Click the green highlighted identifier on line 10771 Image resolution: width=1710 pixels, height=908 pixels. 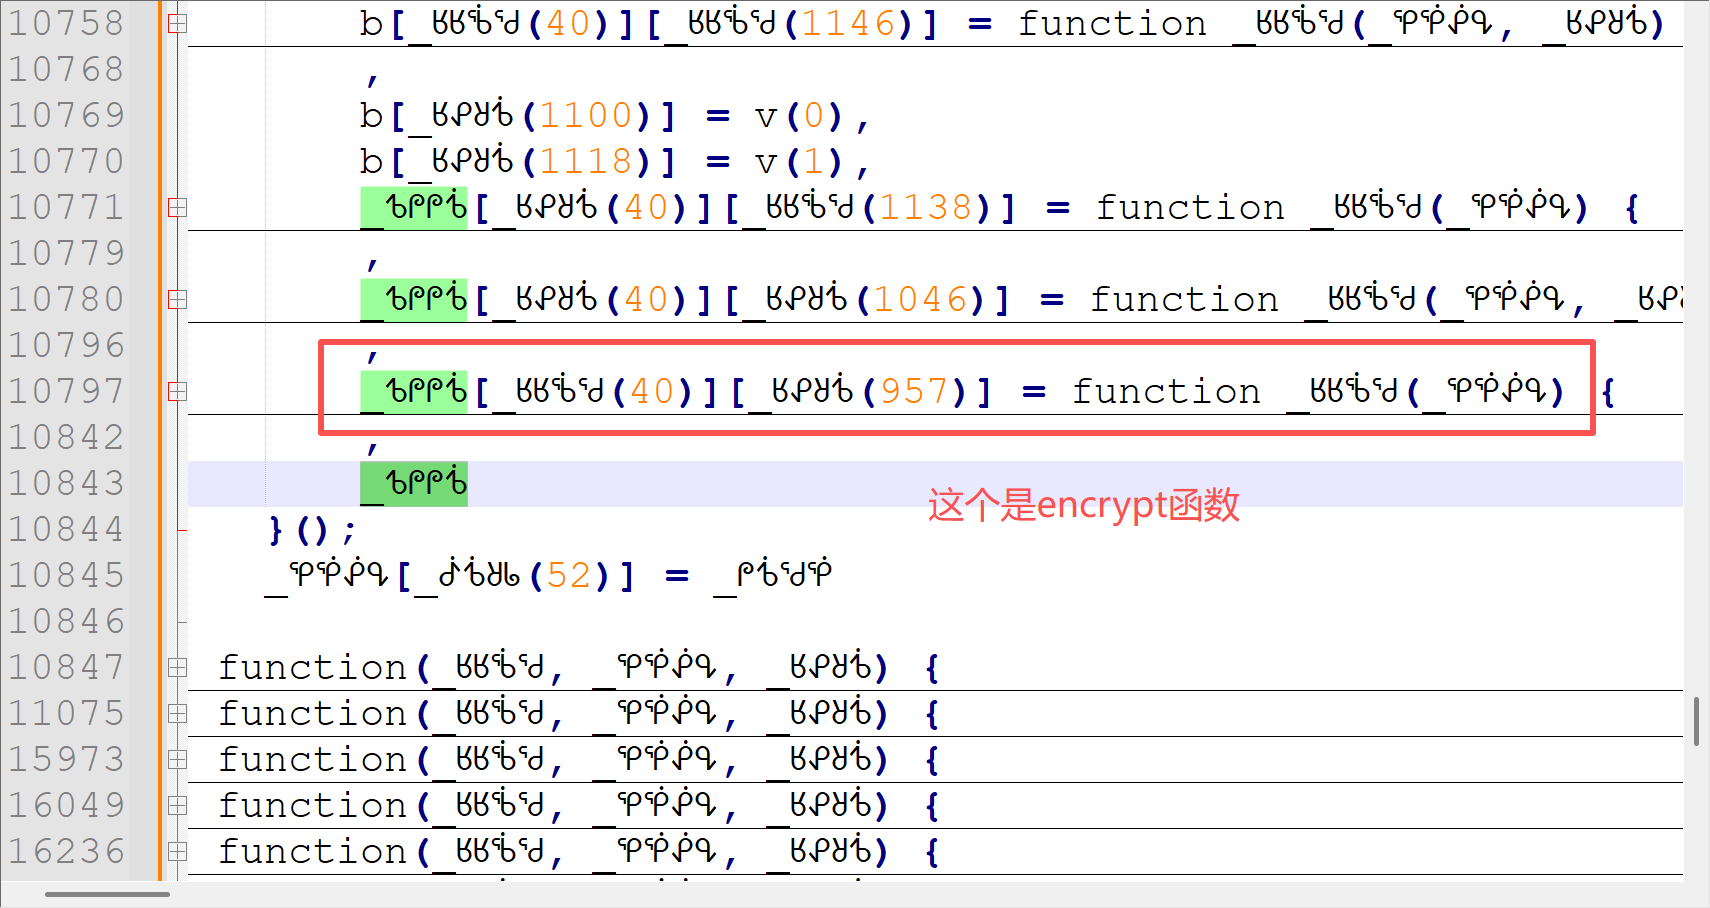(x=414, y=207)
